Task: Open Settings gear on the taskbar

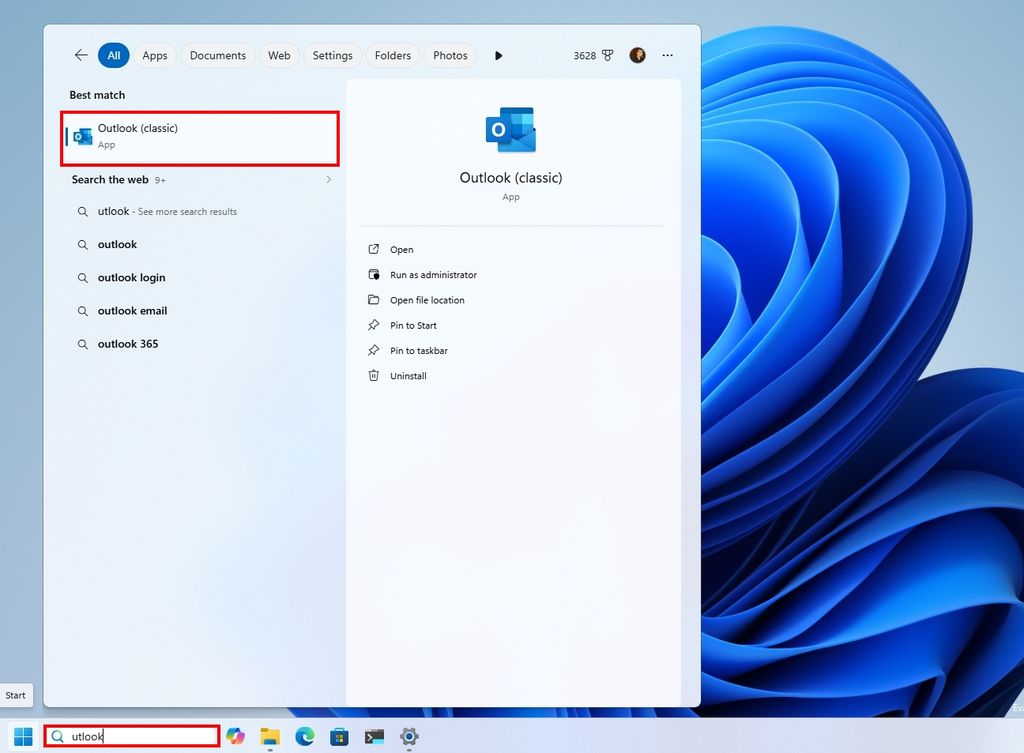Action: (x=409, y=737)
